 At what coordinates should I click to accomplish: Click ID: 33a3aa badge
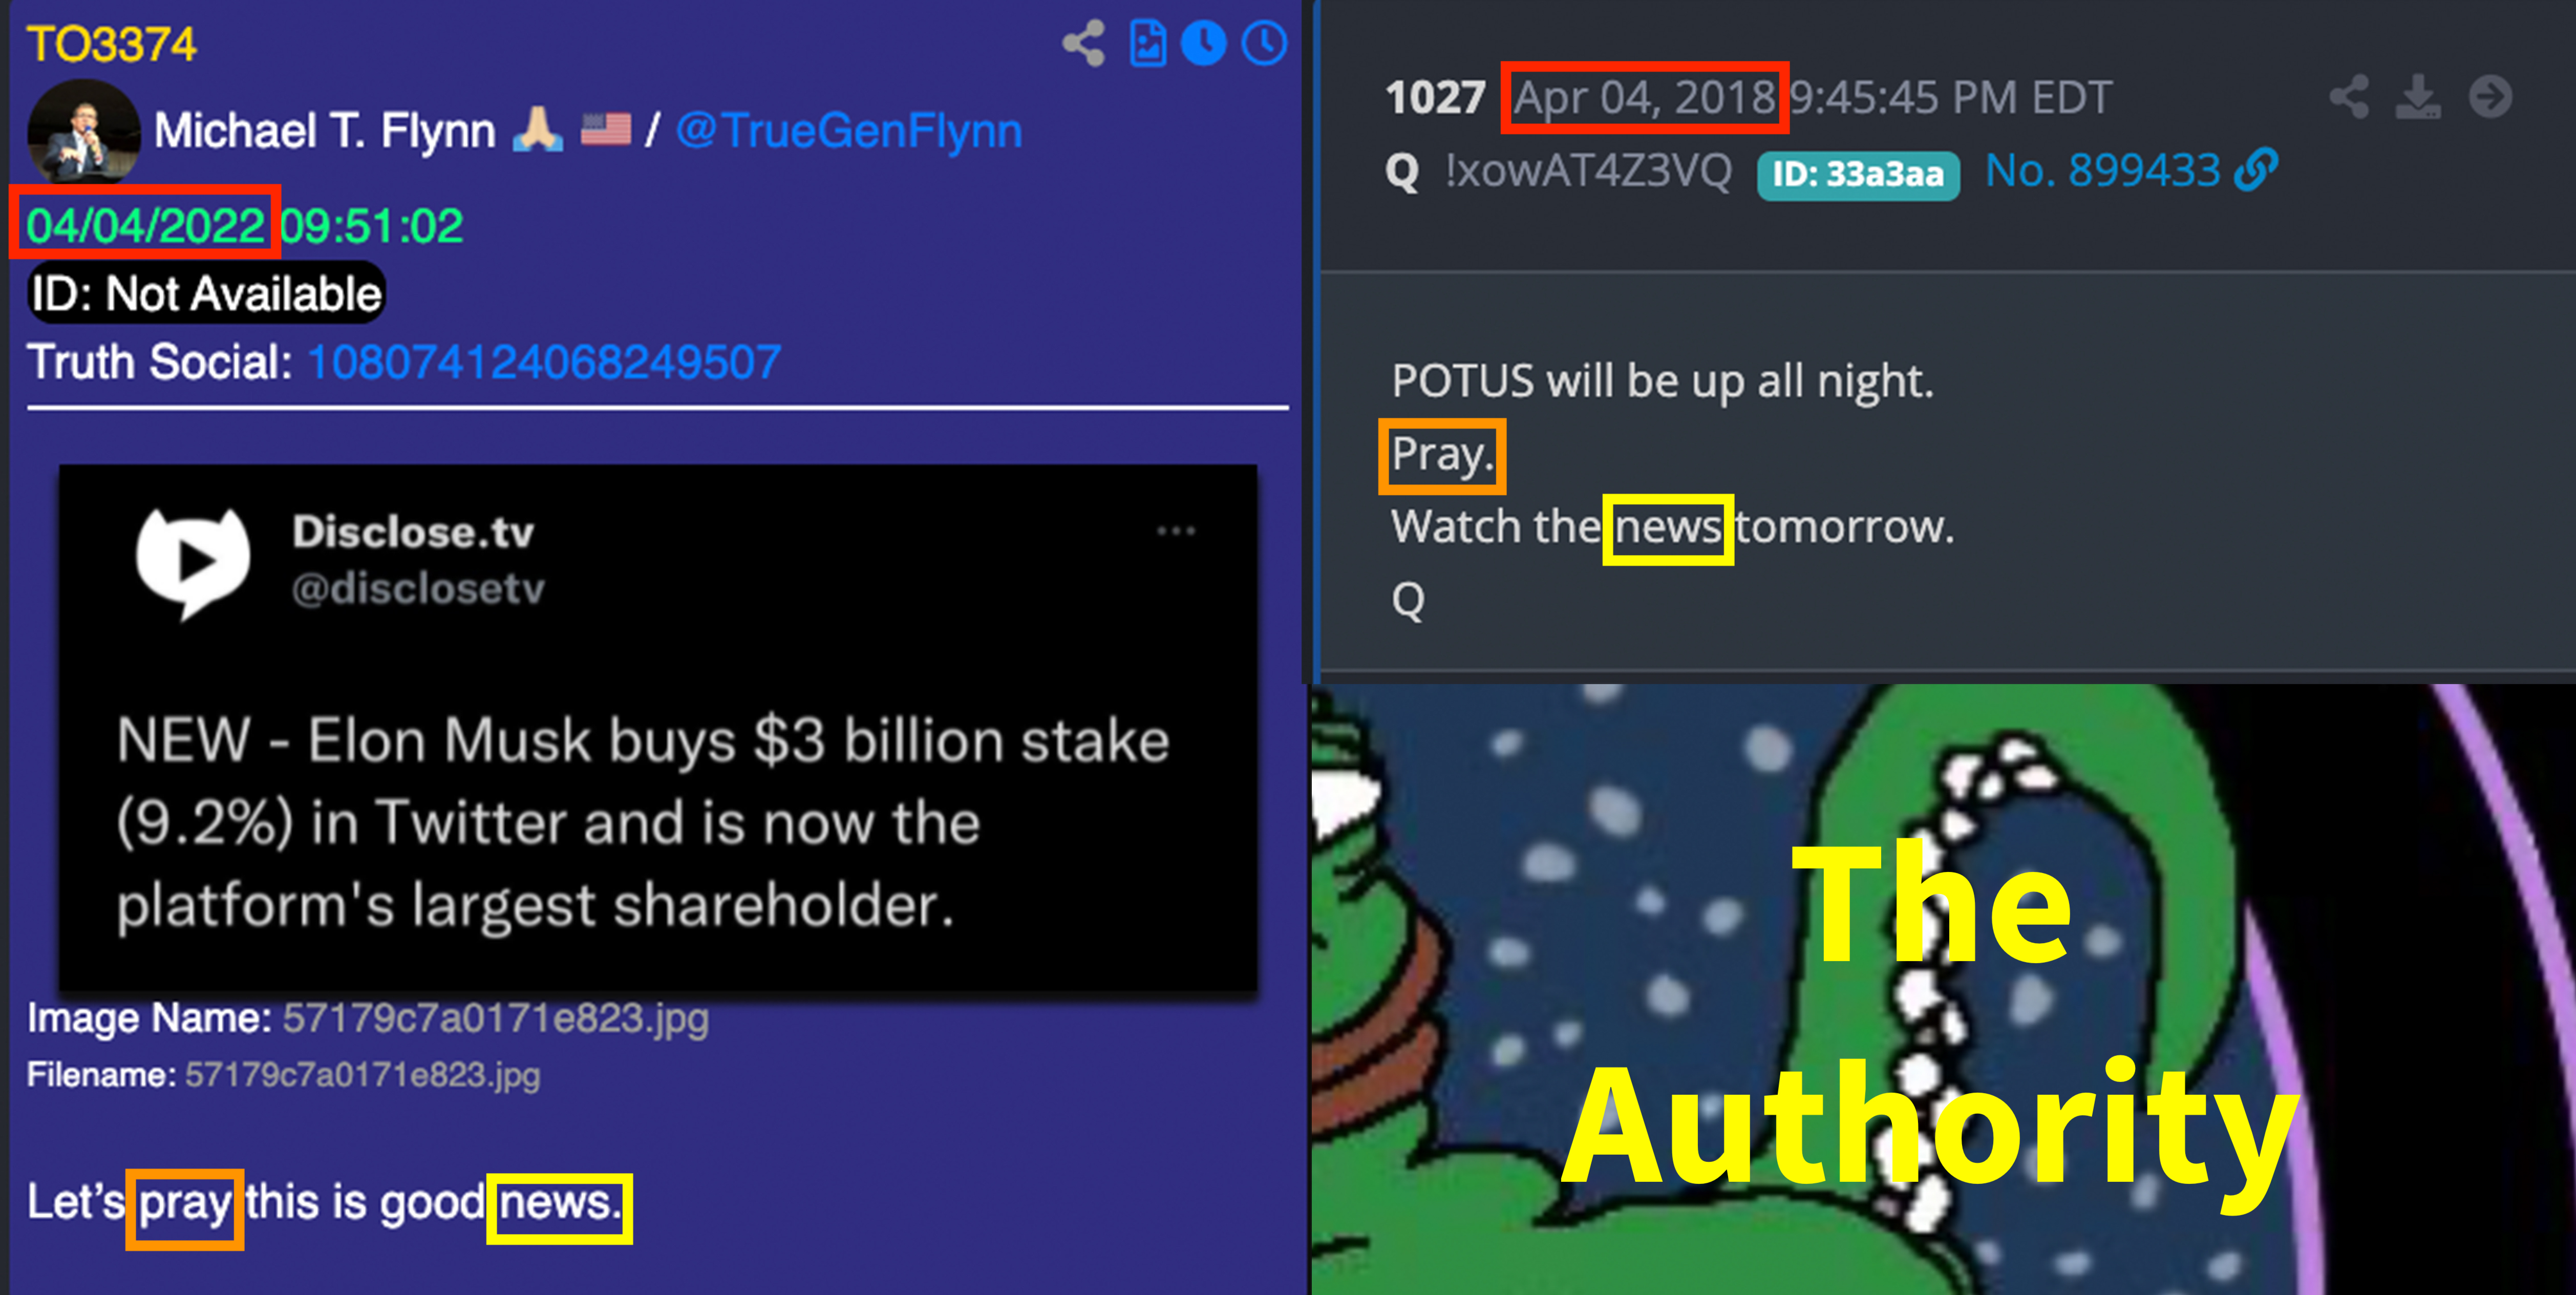coord(1858,175)
